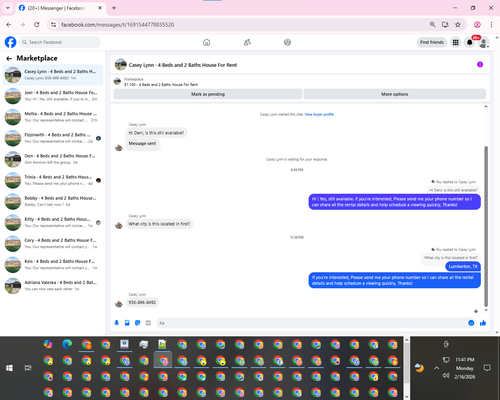
Task: Open the Facebook logo home link
Action: coord(10,42)
